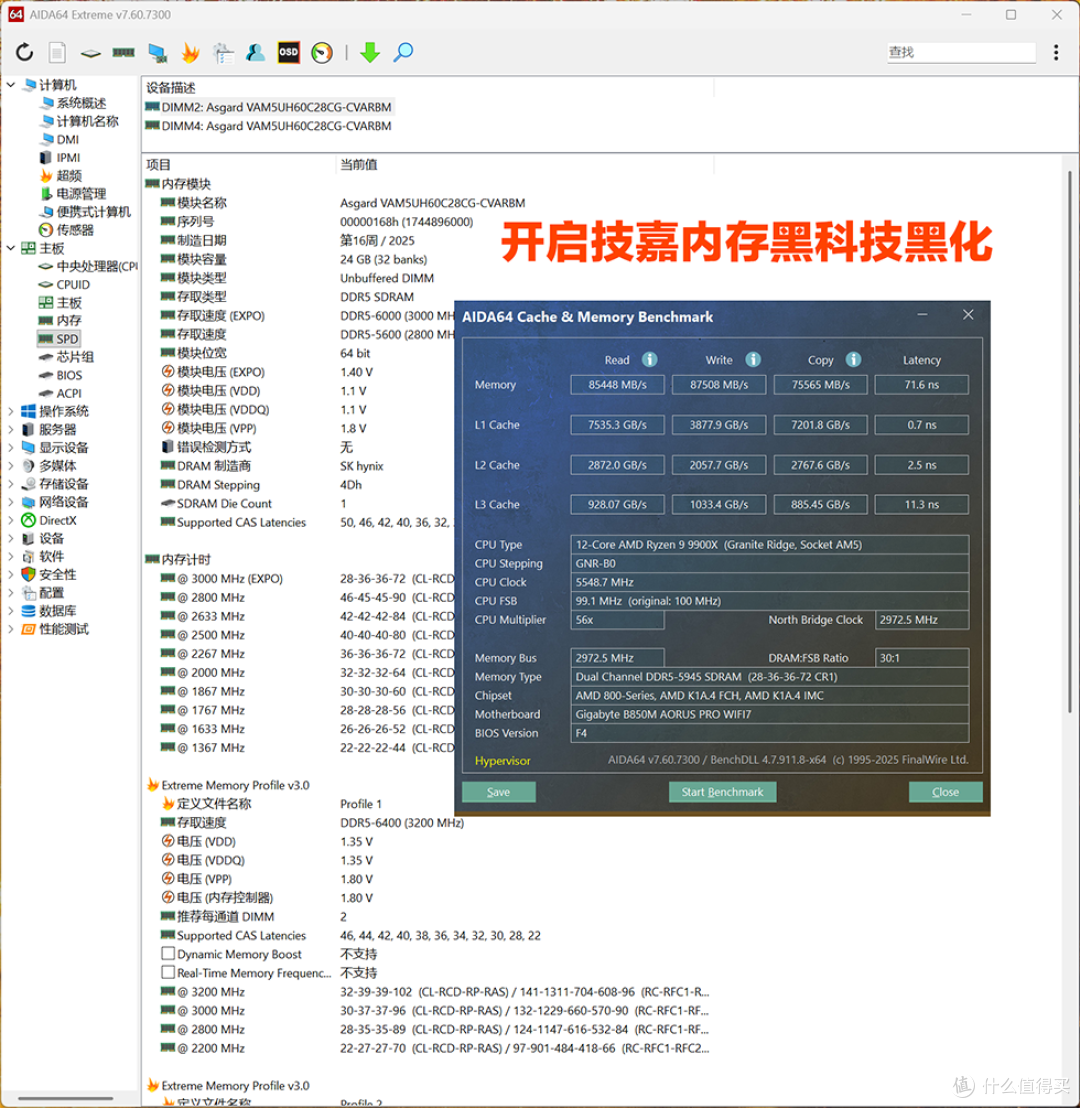Click the user profile toolbar icon
The image size is (1080, 1108).
pos(255,52)
